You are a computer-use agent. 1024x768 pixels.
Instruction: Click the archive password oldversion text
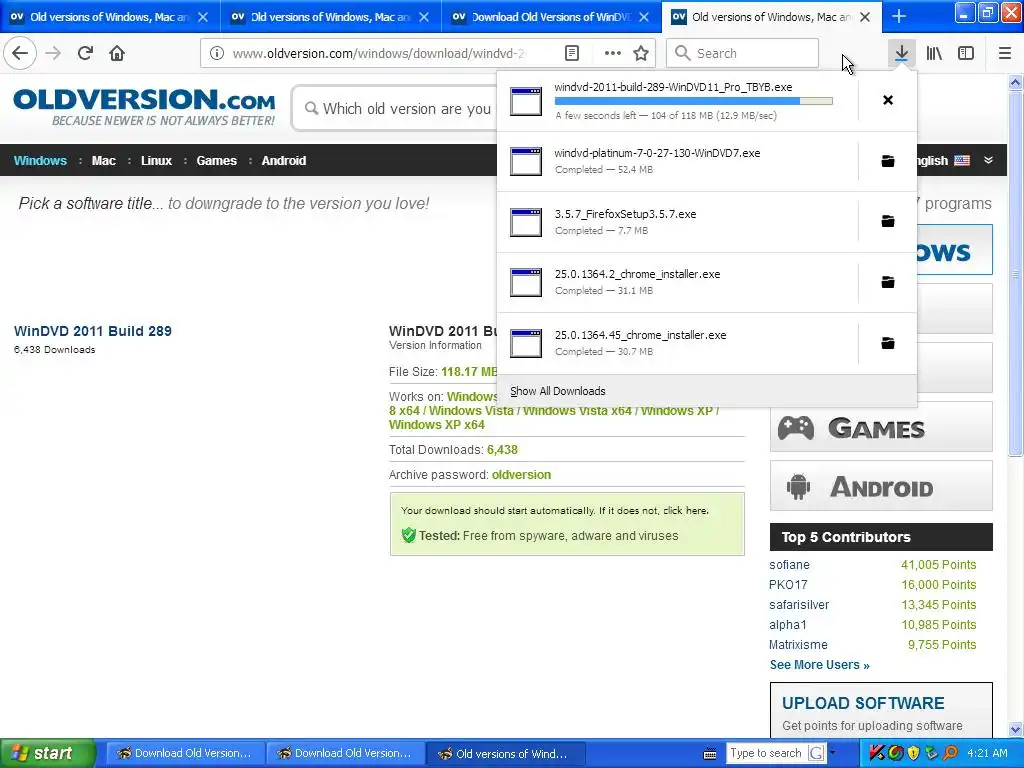pos(521,475)
